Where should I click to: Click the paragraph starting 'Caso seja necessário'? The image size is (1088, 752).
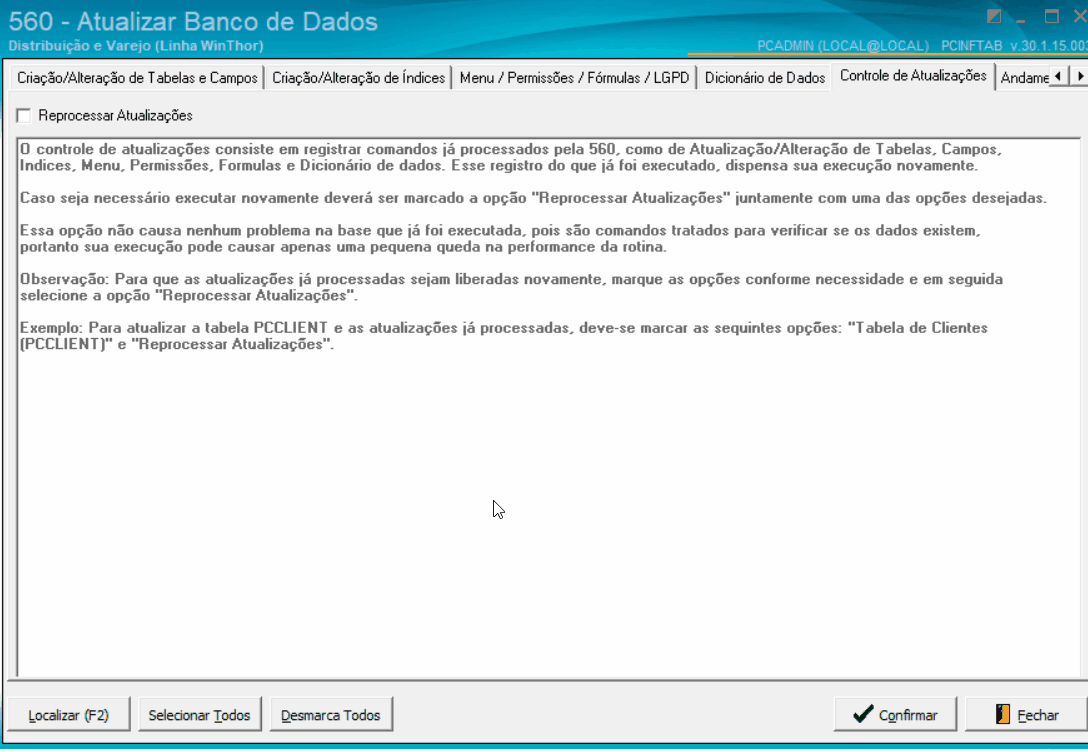pos(533,198)
